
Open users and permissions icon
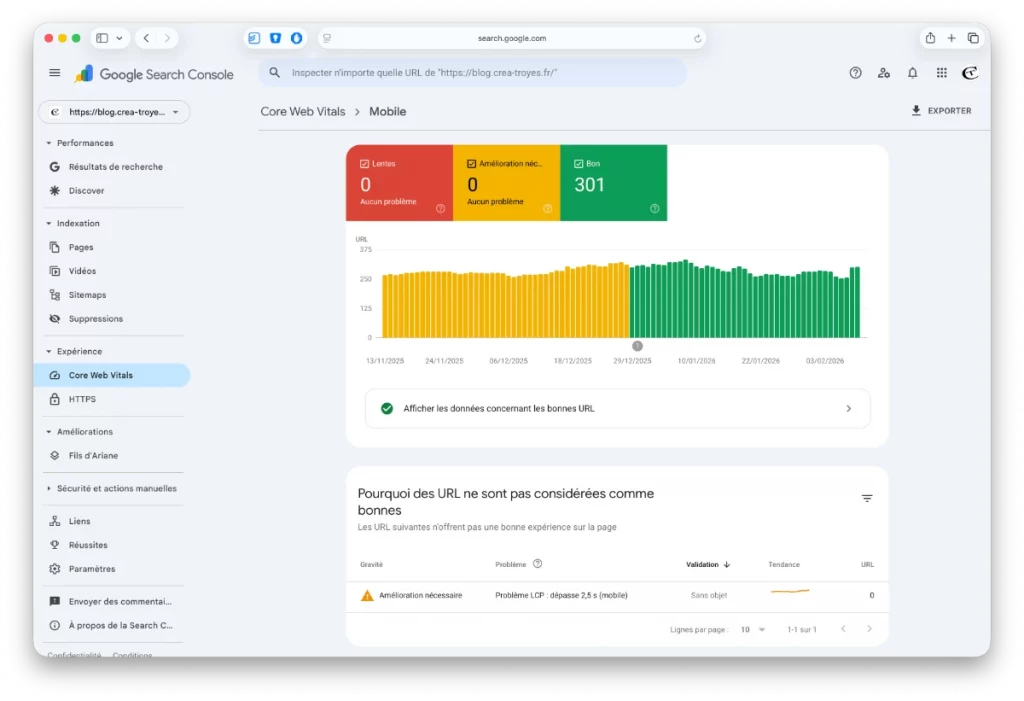884,73
